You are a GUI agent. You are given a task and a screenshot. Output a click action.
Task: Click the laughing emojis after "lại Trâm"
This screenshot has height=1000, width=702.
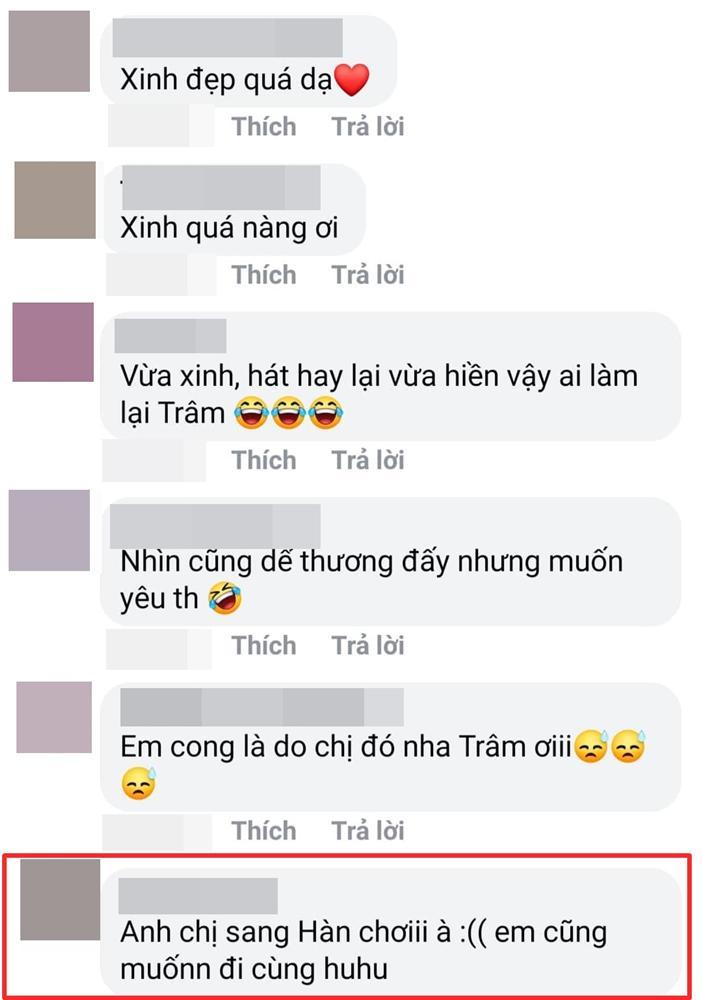point(289,413)
